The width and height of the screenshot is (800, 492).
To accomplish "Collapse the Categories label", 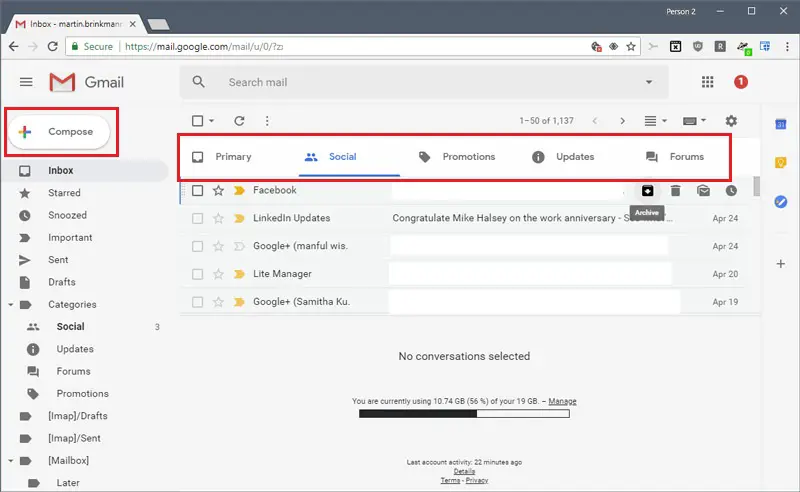I will coord(10,305).
